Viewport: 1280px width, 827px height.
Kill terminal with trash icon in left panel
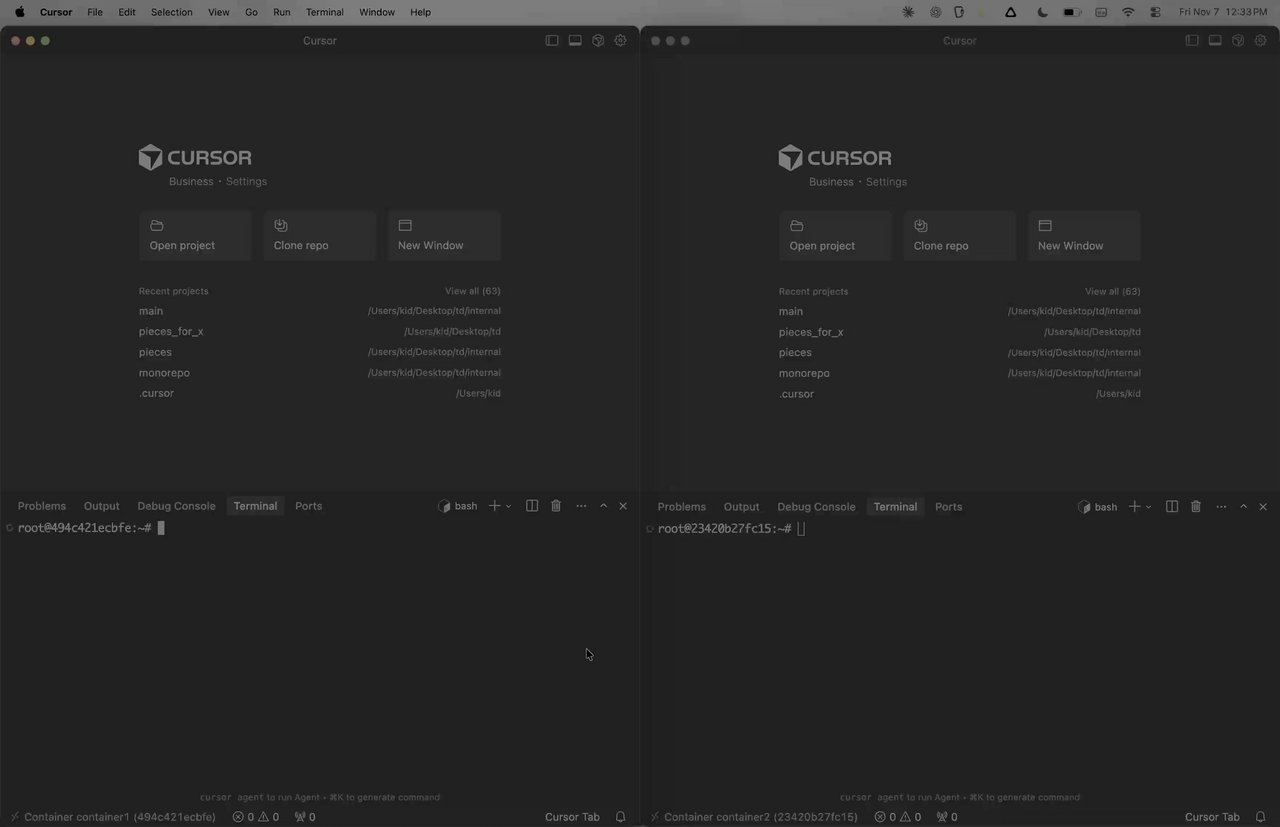click(x=556, y=506)
